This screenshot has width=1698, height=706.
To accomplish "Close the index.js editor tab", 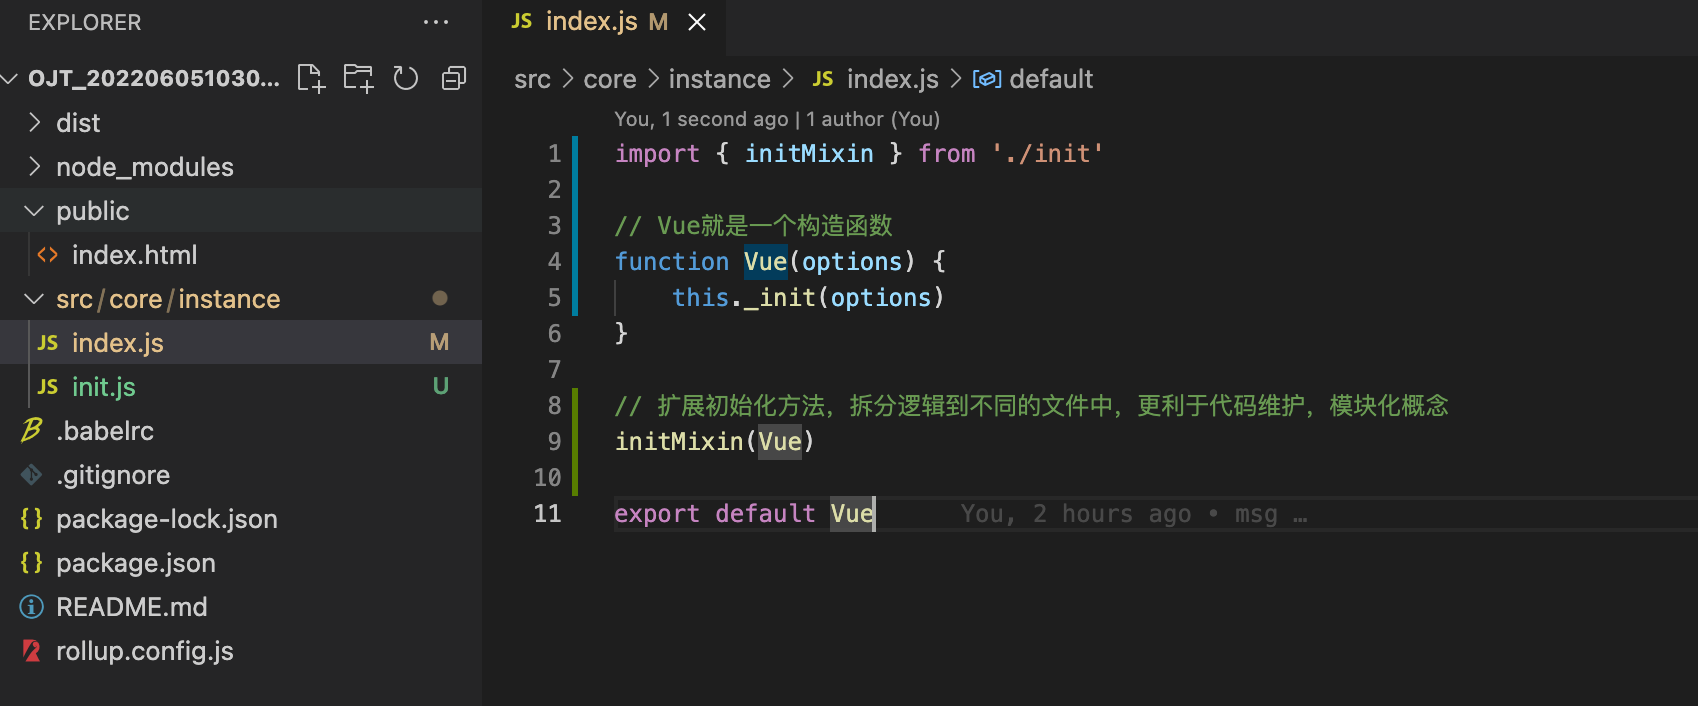I will (697, 22).
